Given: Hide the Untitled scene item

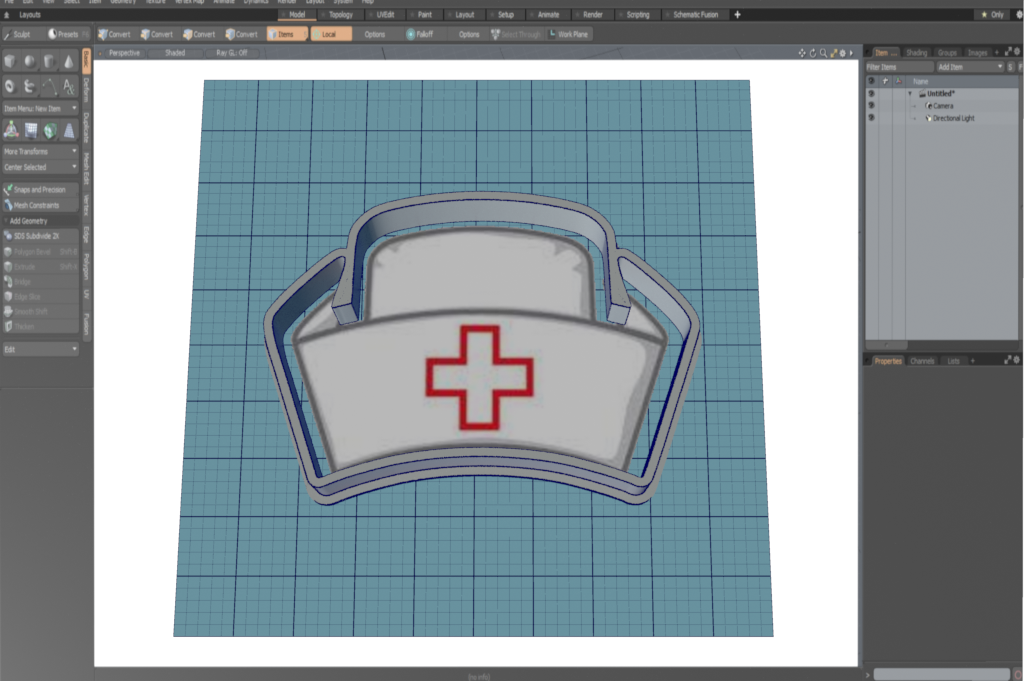Looking at the screenshot, I should click(871, 93).
